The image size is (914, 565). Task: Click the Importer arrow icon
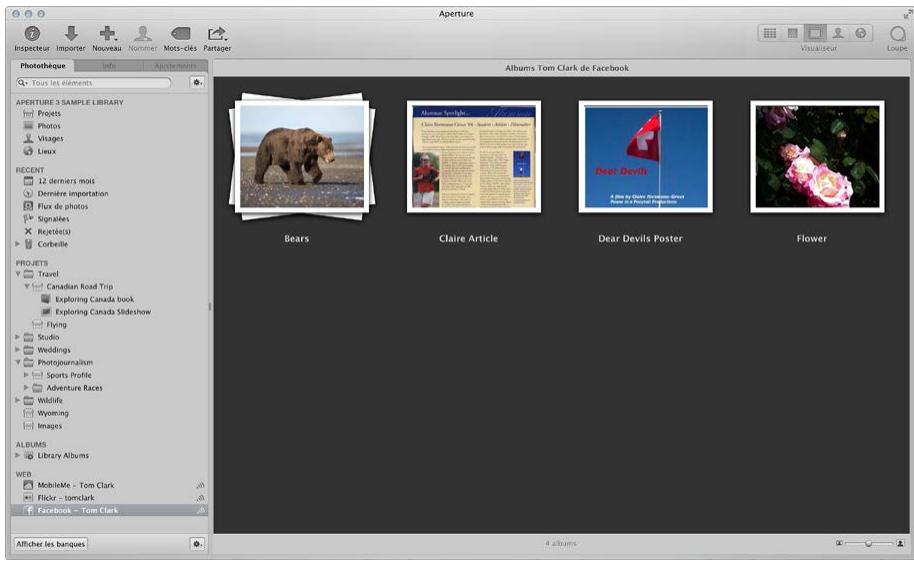71,34
